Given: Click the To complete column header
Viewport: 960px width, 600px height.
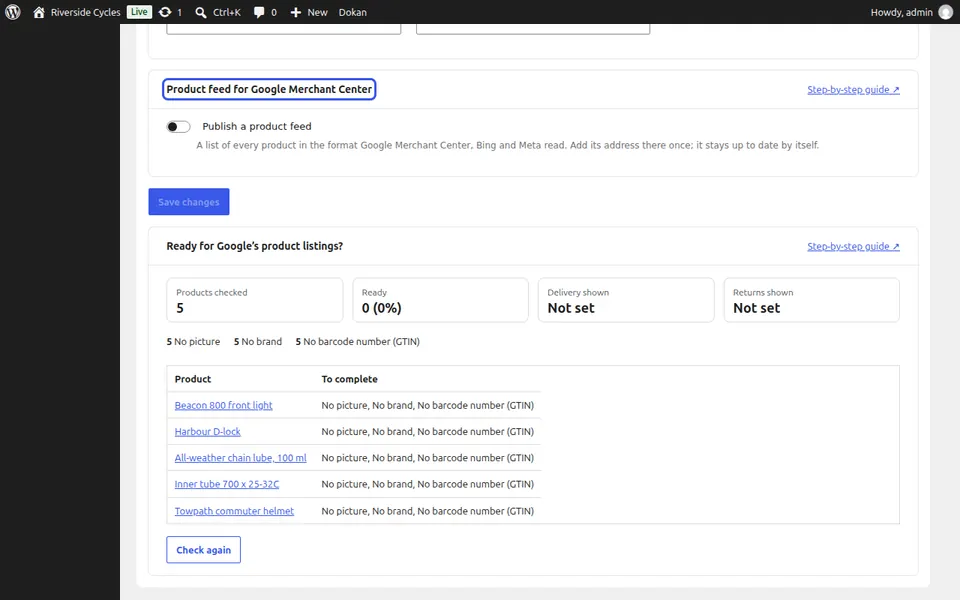Looking at the screenshot, I should point(350,379).
